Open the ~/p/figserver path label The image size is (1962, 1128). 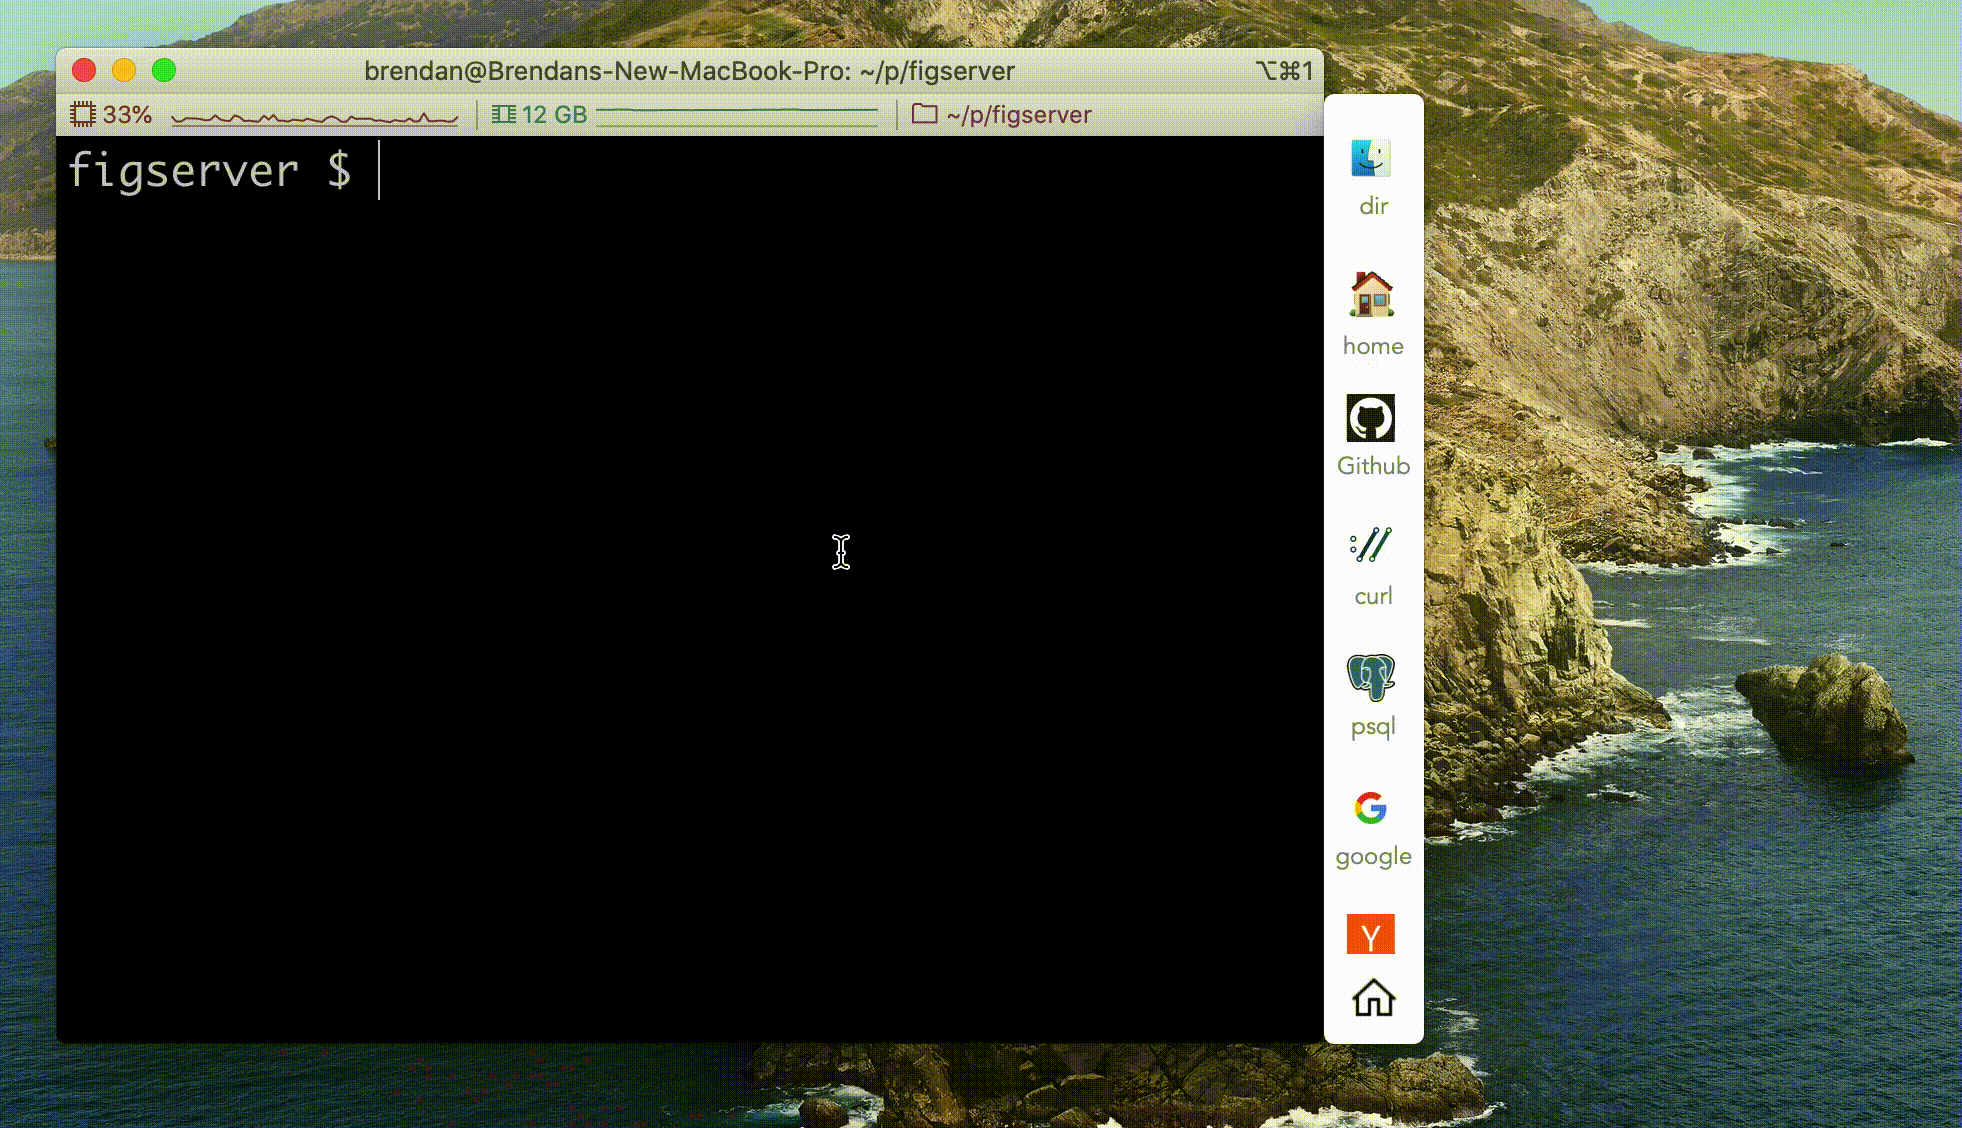coord(1018,114)
